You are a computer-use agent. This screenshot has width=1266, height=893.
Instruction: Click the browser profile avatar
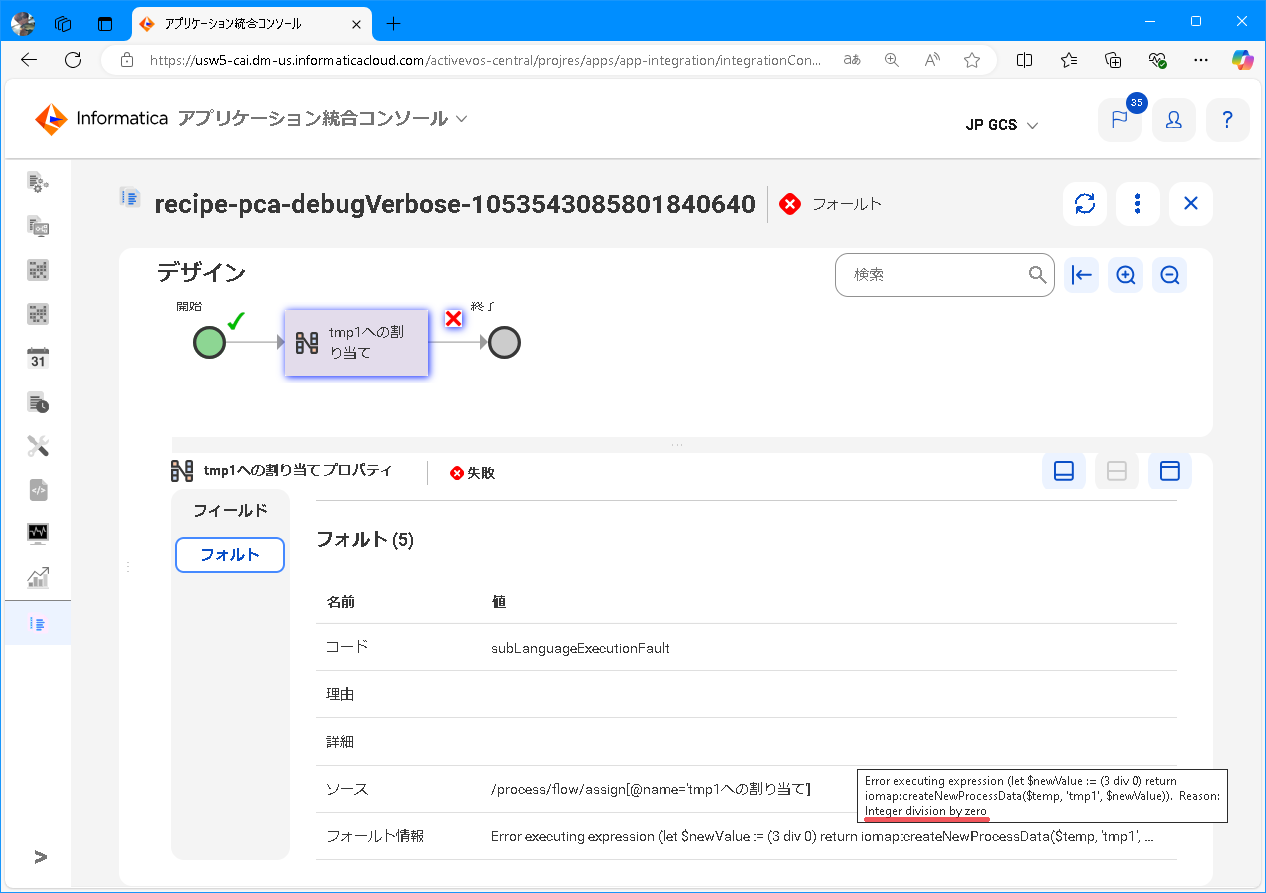(23, 23)
